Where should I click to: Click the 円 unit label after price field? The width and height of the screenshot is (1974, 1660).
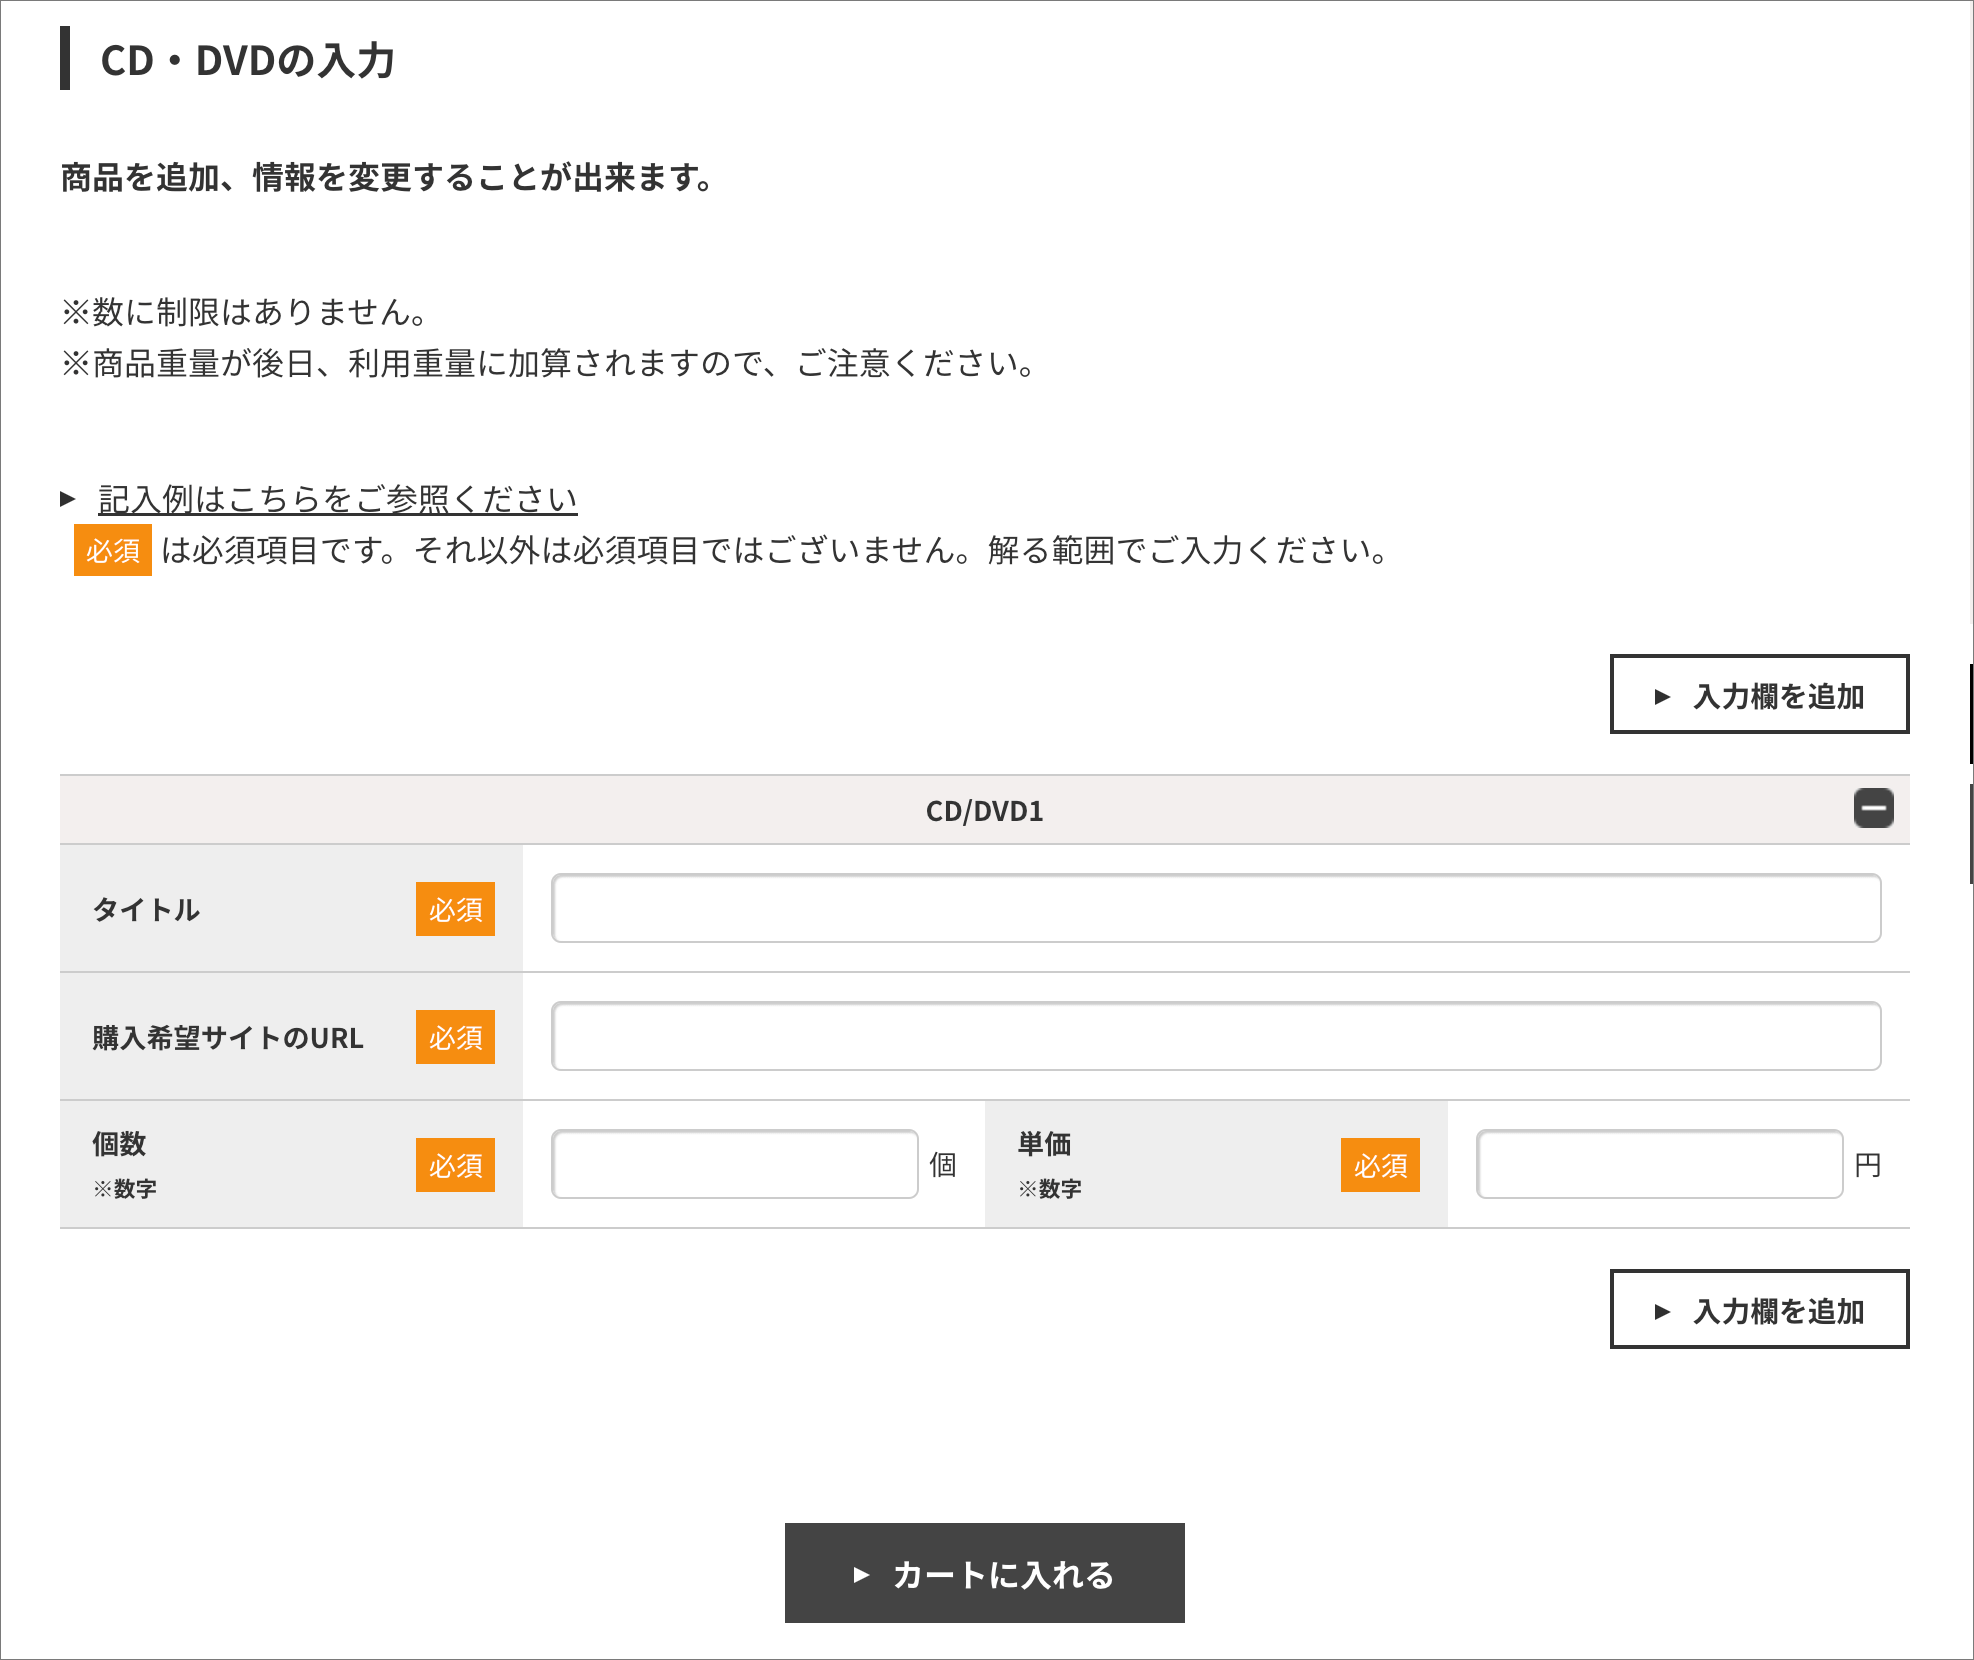(x=1867, y=1165)
